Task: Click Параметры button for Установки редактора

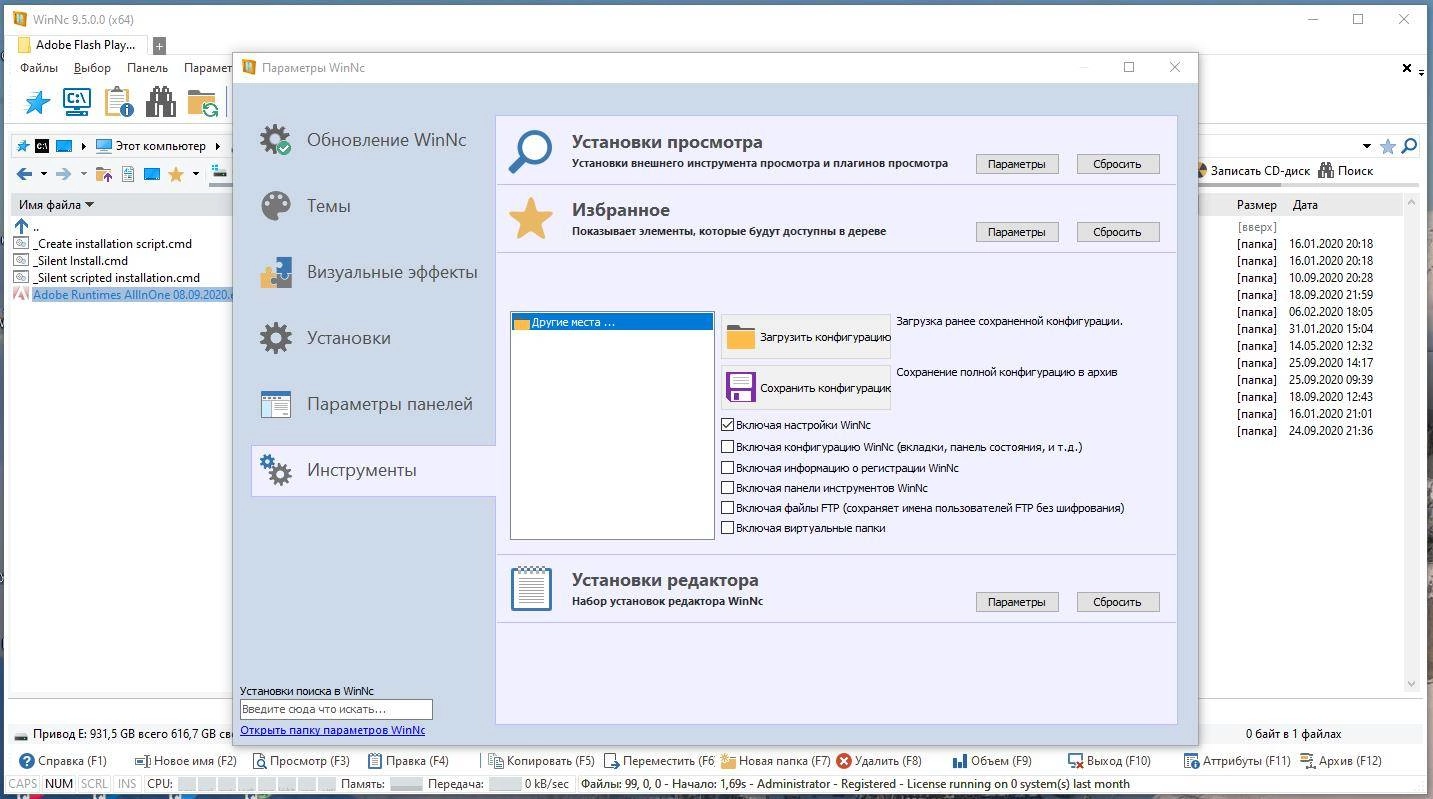Action: tap(1016, 602)
